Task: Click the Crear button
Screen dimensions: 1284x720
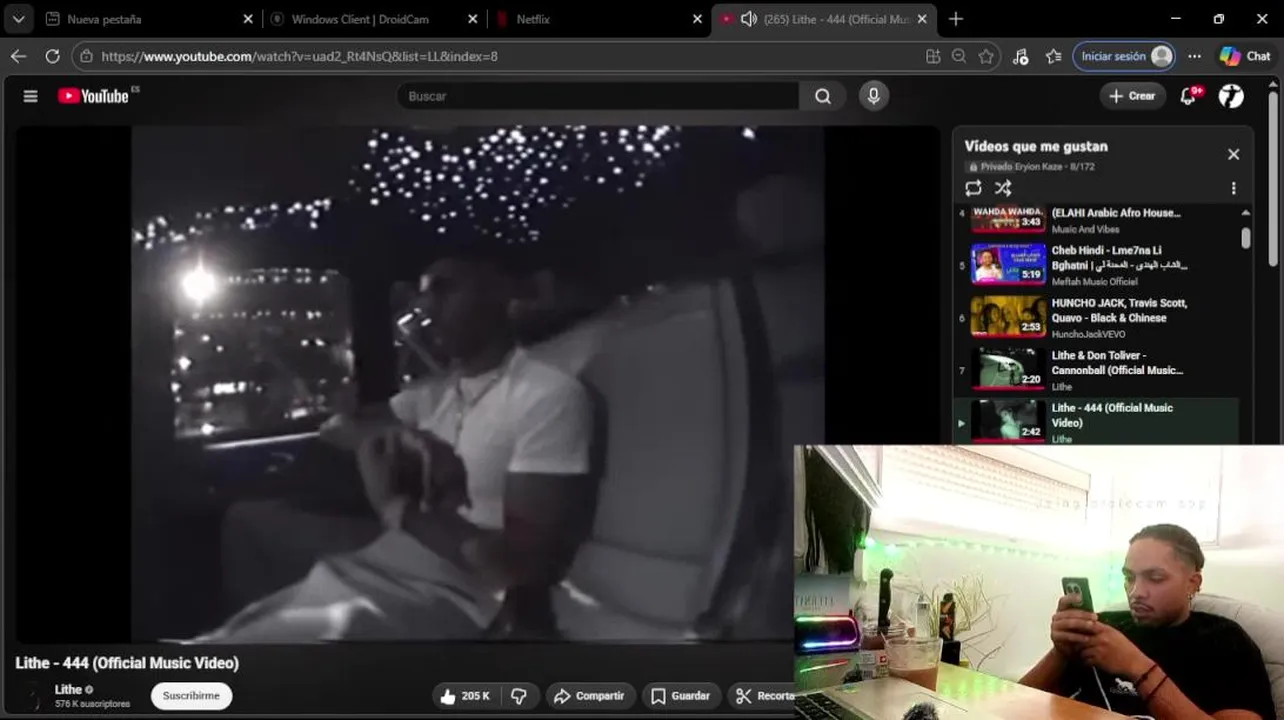Action: point(1132,96)
